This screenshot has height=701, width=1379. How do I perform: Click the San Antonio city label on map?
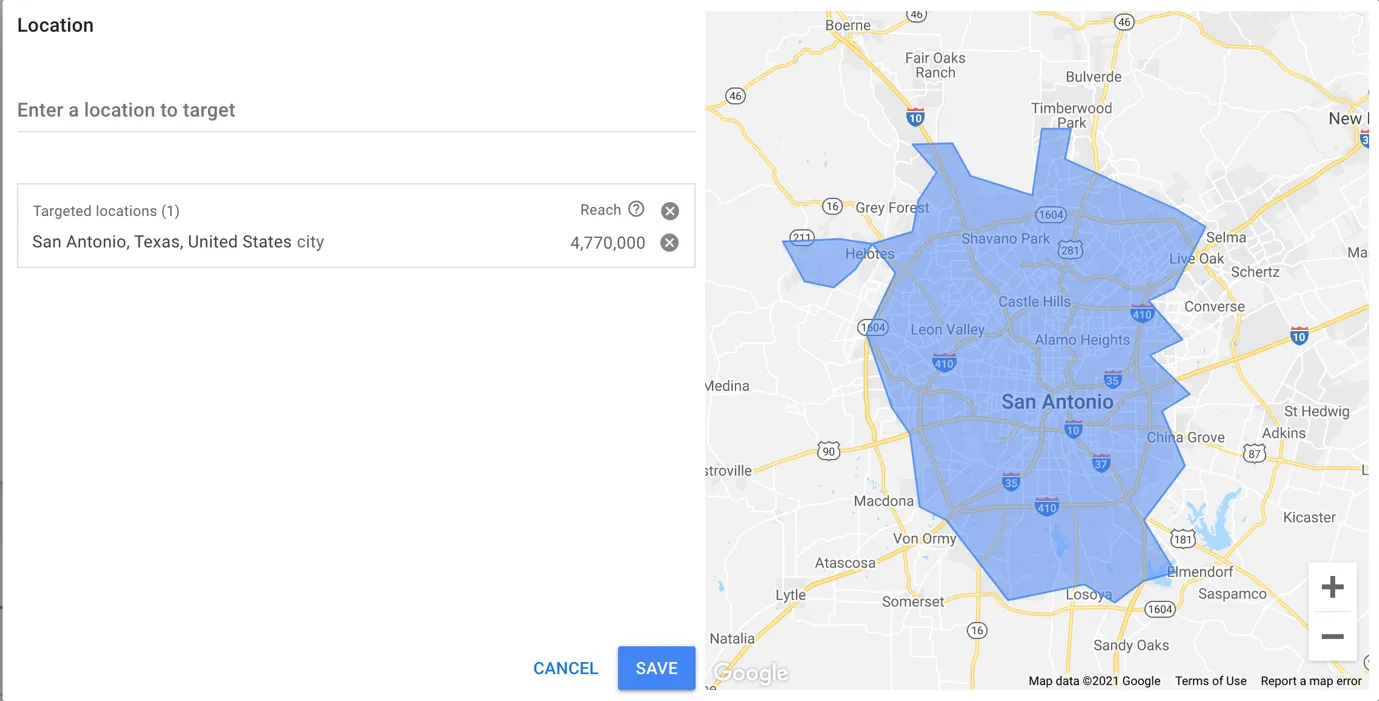[x=1057, y=402]
